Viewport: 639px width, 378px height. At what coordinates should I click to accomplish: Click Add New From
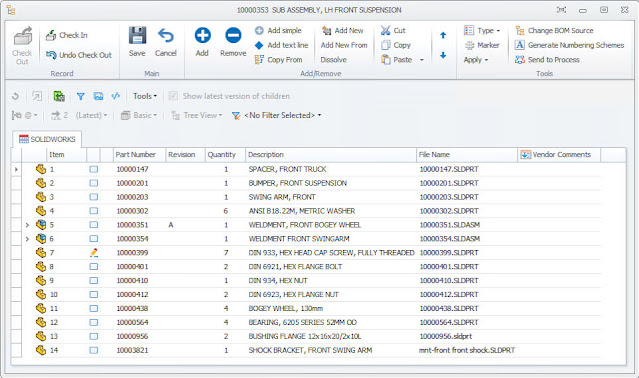point(344,45)
